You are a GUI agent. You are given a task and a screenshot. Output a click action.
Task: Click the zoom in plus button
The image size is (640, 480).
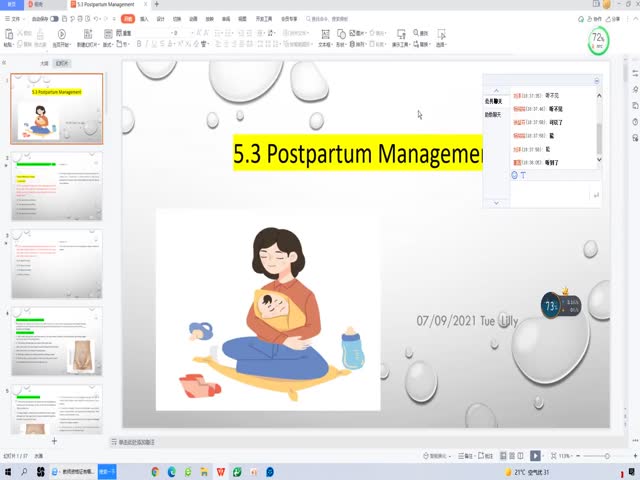635,456
